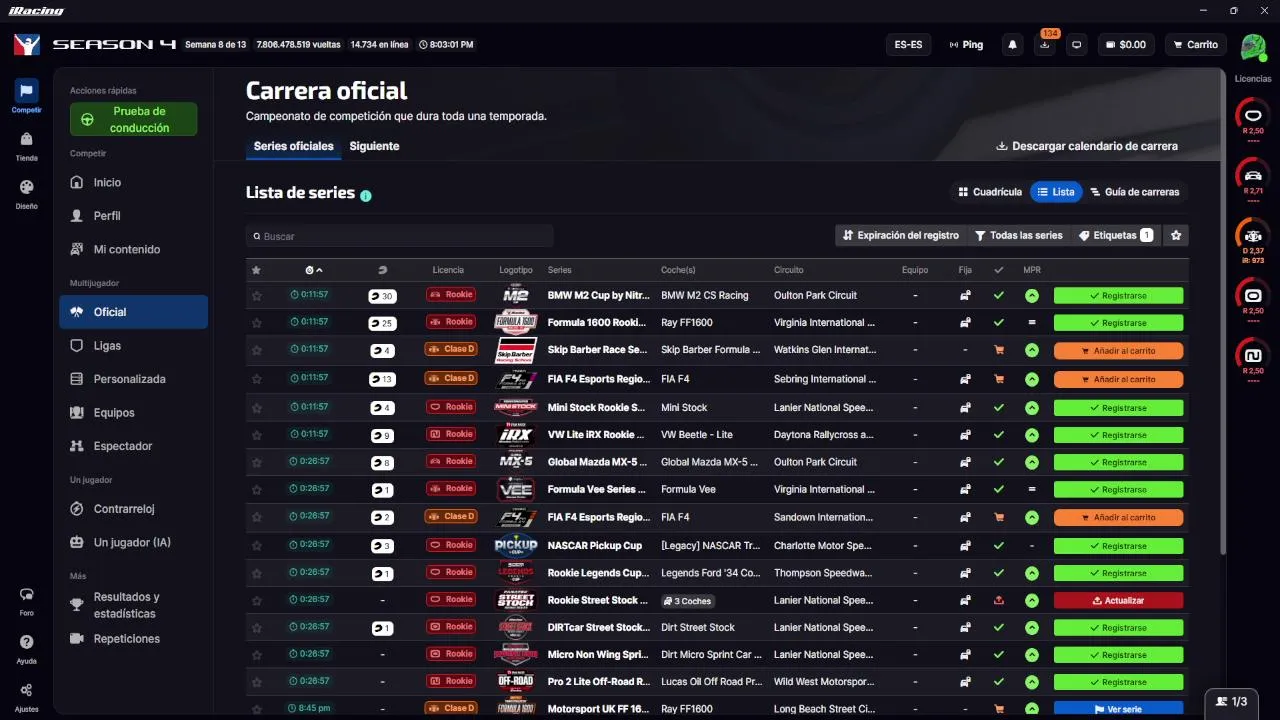Open the Todas las series filter dropdown
The height and width of the screenshot is (720, 1280).
pyautogui.click(x=1019, y=236)
